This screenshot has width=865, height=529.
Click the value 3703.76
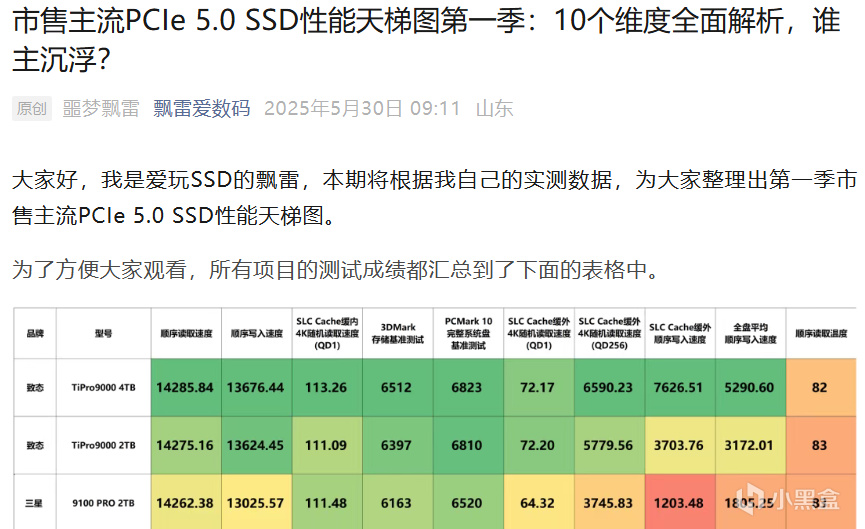[679, 445]
